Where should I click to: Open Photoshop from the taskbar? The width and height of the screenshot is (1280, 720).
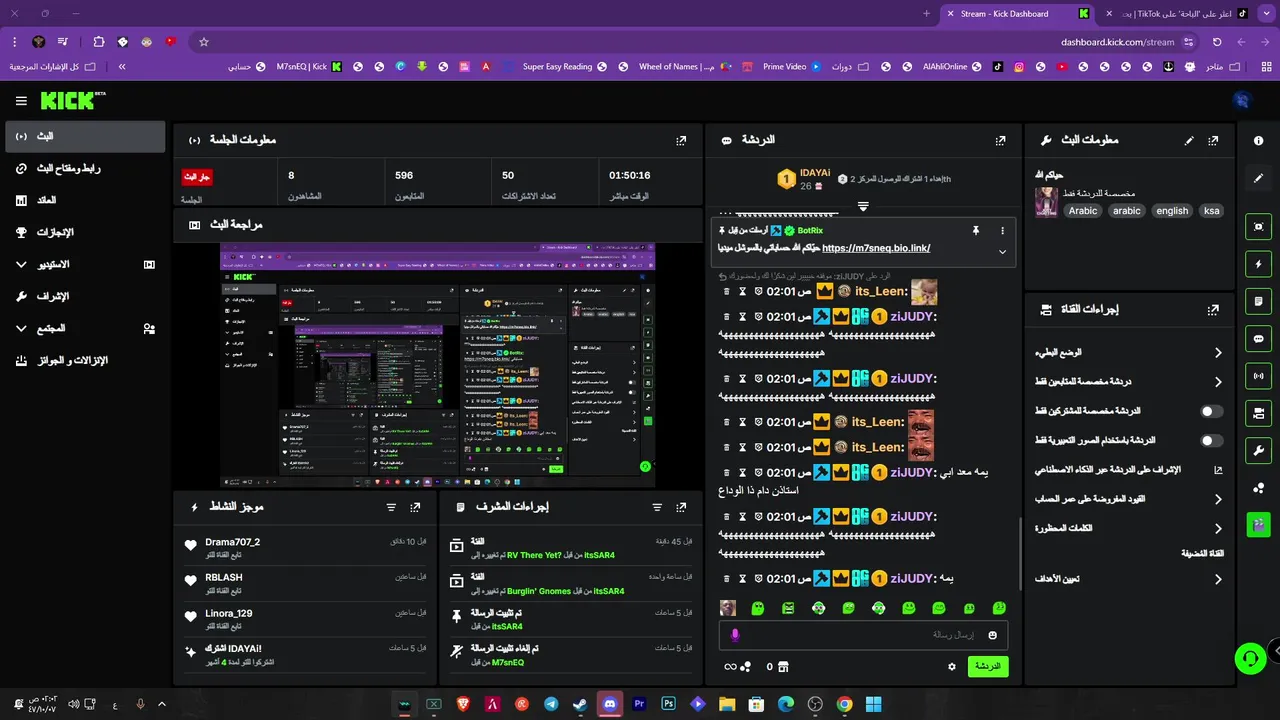coord(668,704)
